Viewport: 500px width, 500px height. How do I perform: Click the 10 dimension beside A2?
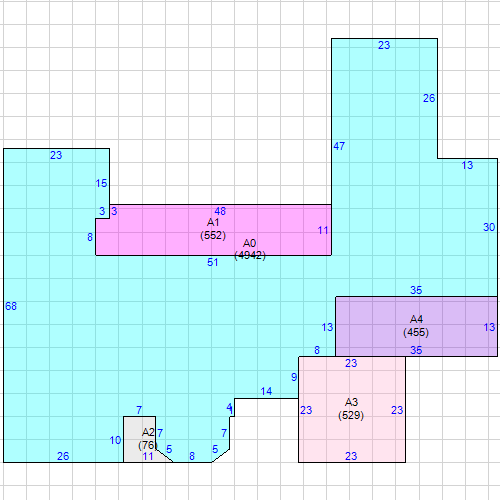(x=115, y=440)
